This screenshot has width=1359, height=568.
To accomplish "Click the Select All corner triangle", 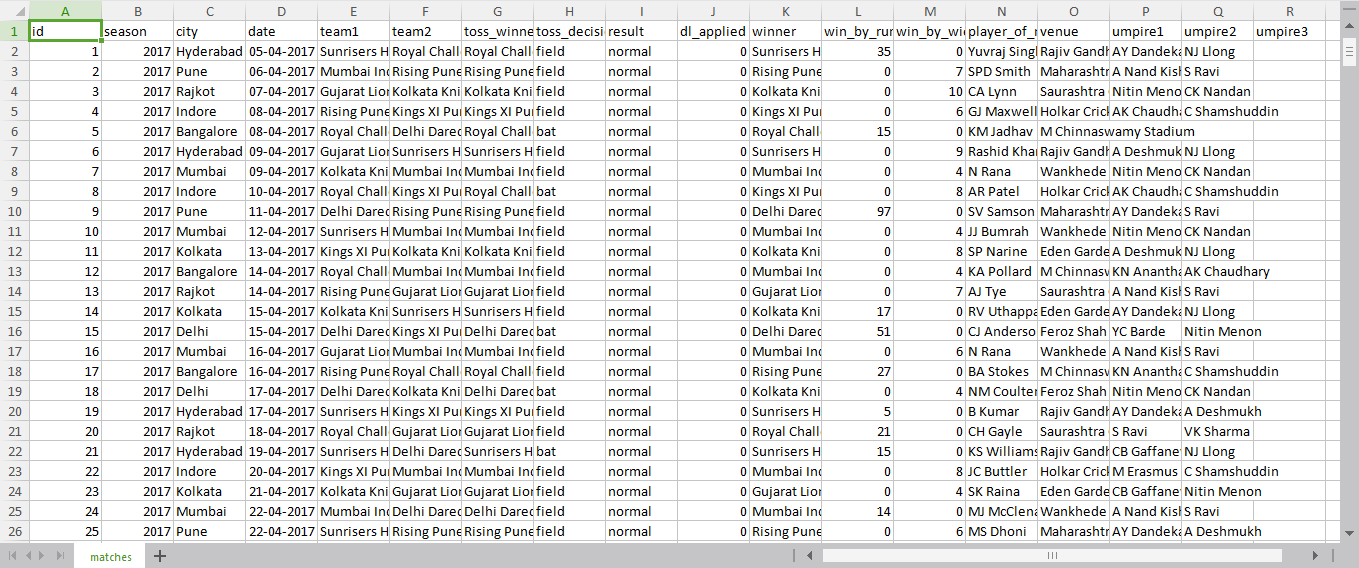I will pos(15,10).
